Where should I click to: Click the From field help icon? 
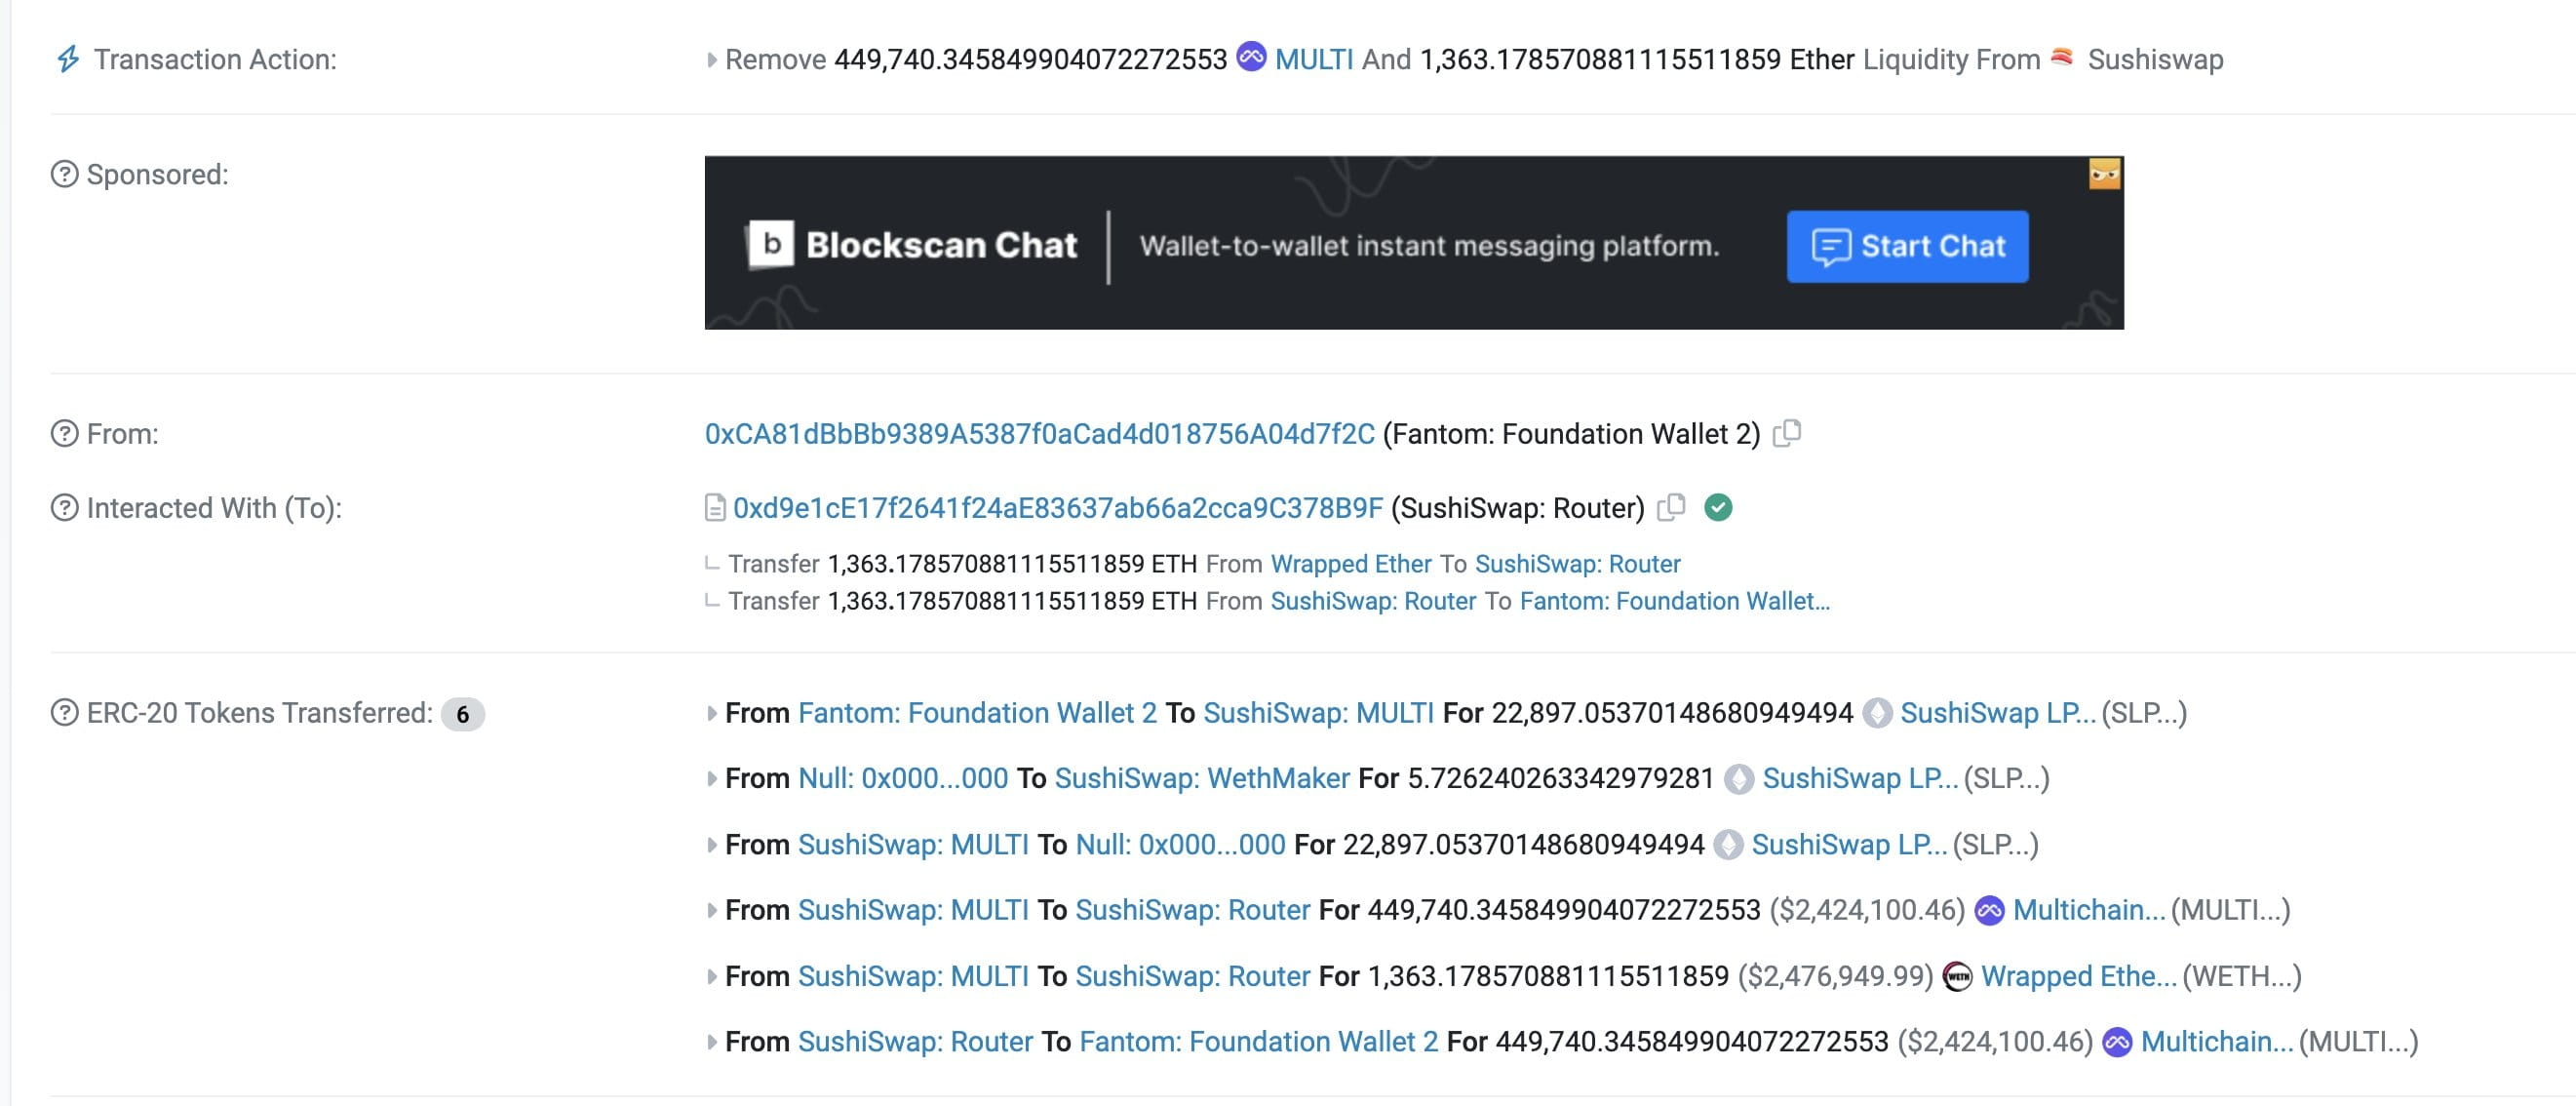tap(64, 434)
